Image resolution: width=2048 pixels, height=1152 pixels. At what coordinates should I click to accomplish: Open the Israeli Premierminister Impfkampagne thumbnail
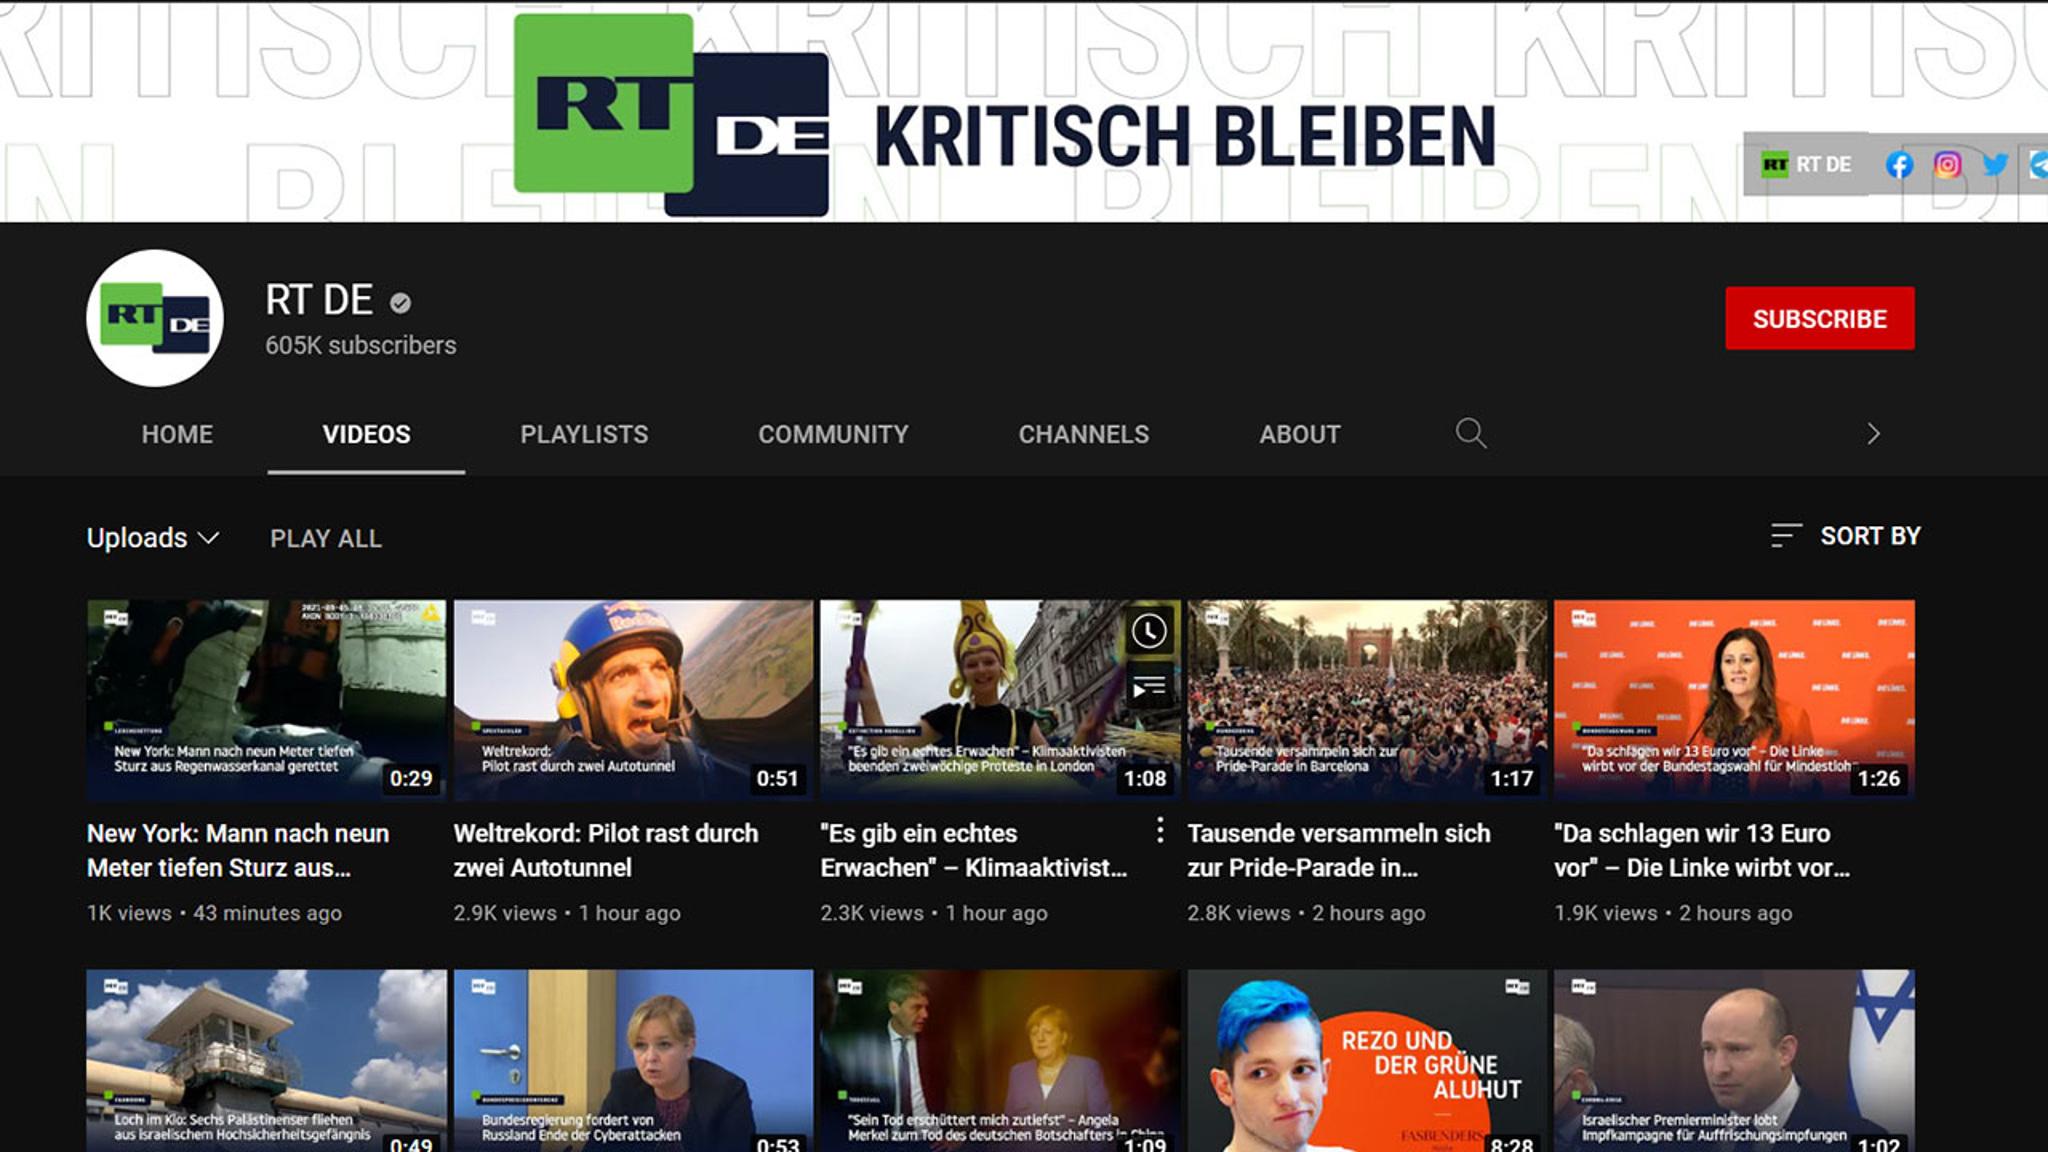[x=1734, y=1060]
